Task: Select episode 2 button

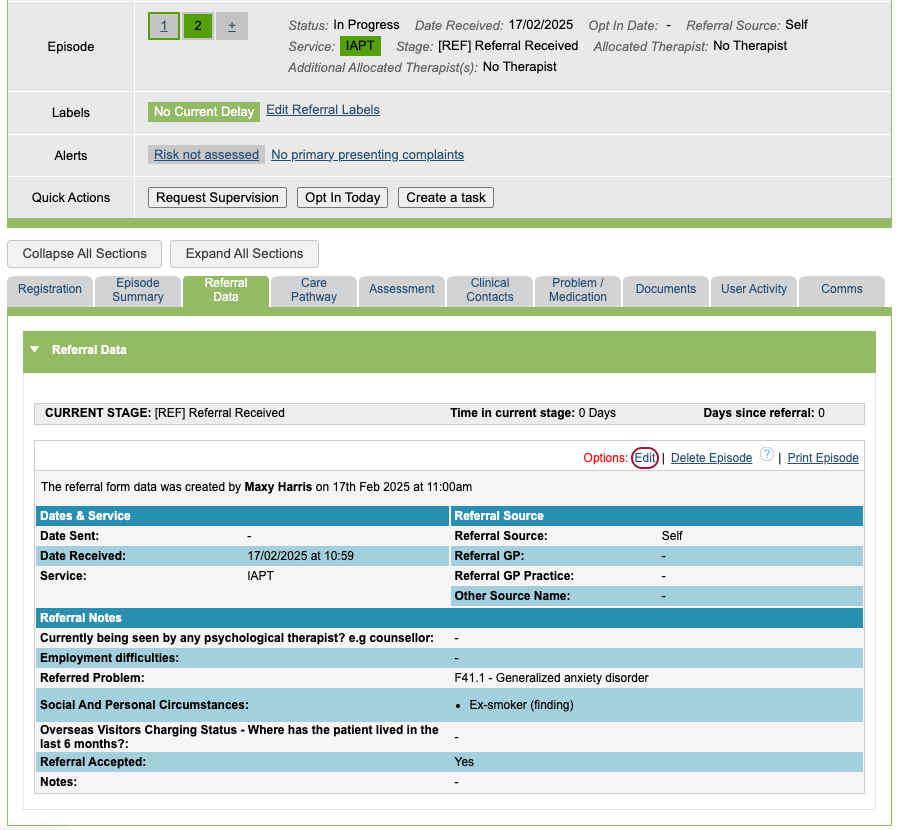Action: [197, 26]
